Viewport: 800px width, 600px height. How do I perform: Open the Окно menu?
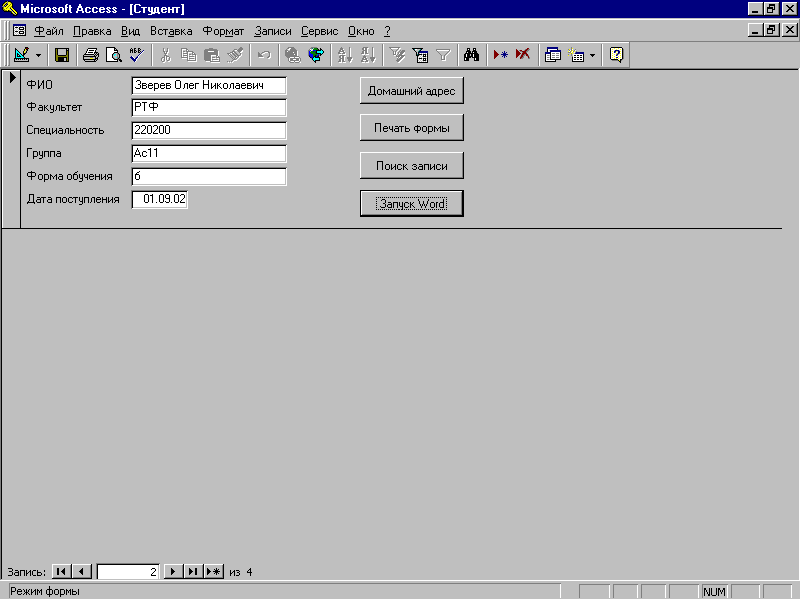pos(361,31)
